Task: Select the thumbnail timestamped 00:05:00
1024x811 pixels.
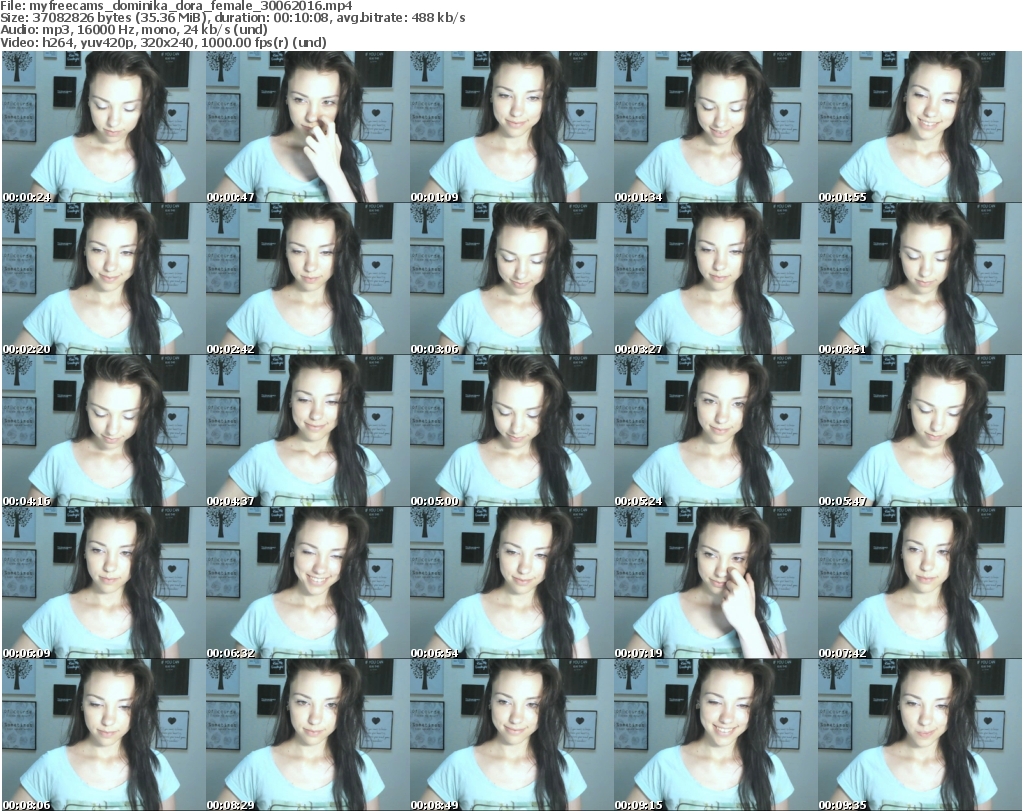Action: pos(511,431)
